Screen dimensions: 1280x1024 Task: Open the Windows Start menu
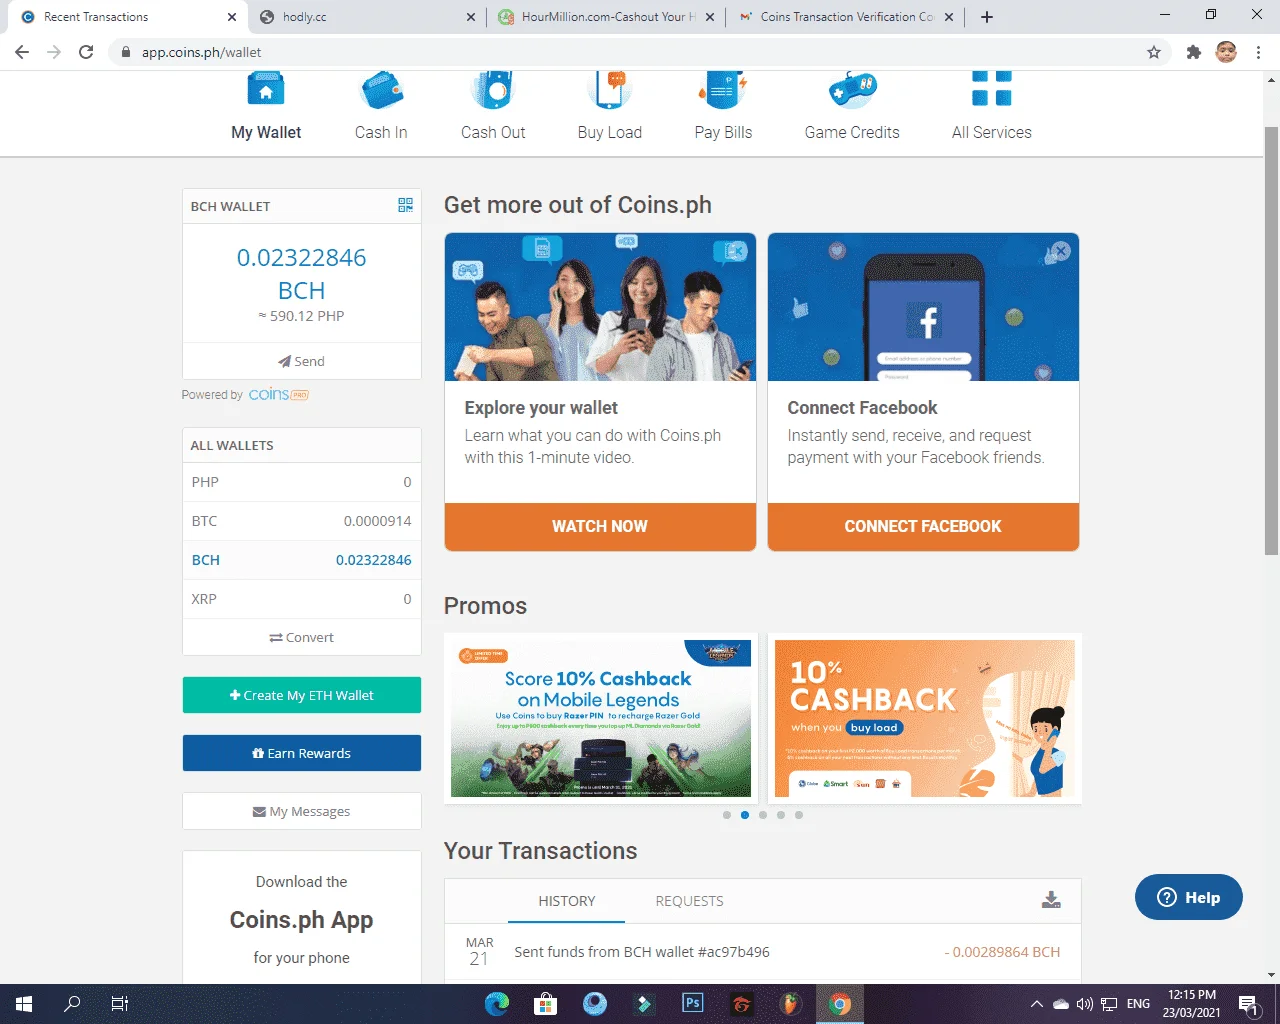24,1004
